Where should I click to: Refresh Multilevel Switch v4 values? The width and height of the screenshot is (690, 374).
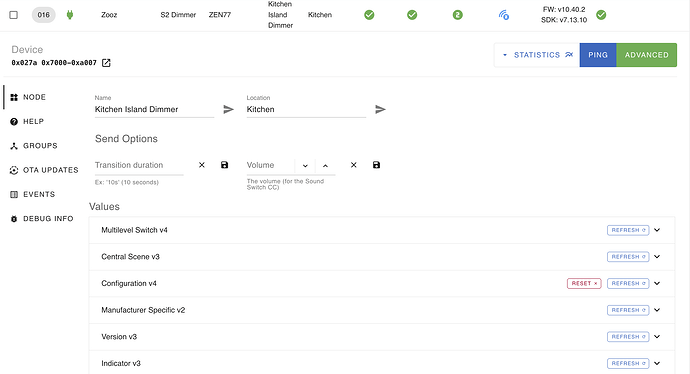pyautogui.click(x=628, y=230)
